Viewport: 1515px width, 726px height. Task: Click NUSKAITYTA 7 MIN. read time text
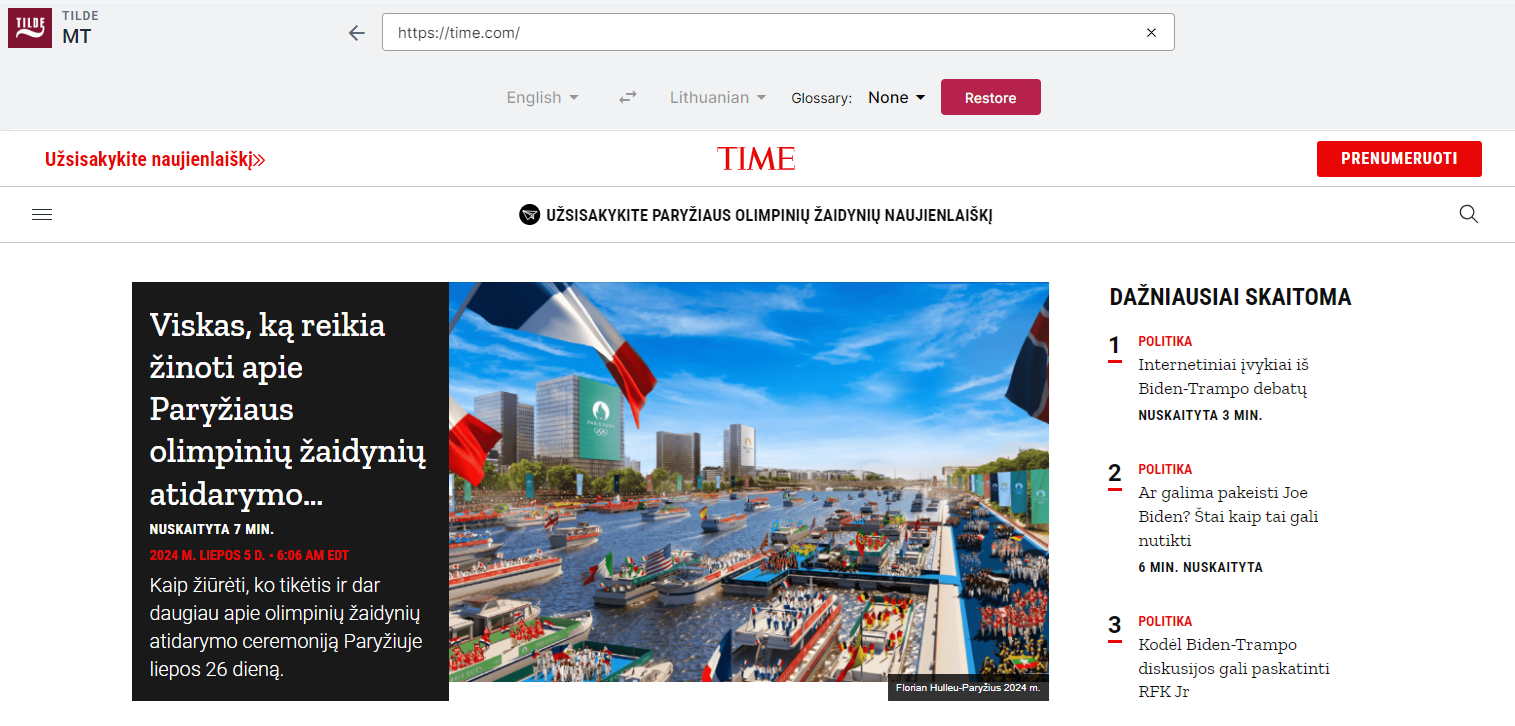coord(212,530)
